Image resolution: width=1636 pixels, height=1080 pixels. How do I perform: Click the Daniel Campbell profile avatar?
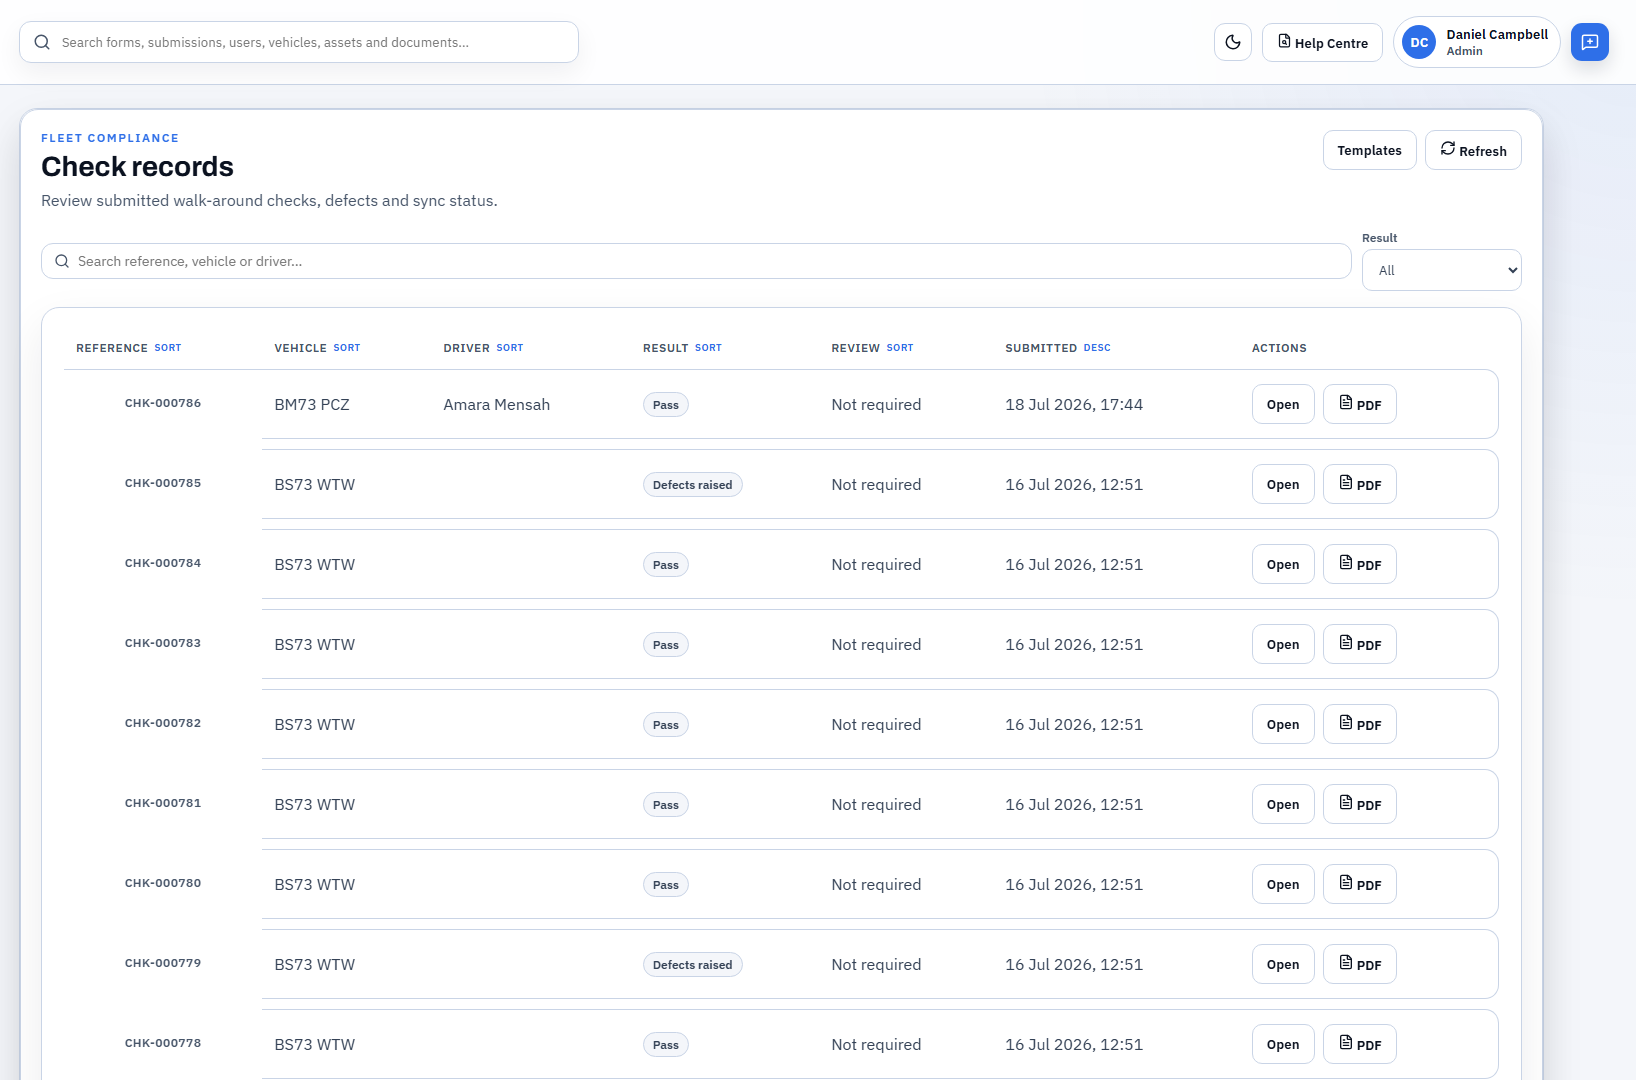(x=1419, y=42)
